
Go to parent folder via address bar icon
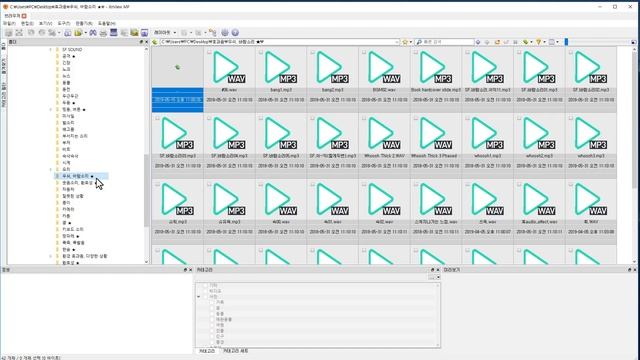[155, 42]
